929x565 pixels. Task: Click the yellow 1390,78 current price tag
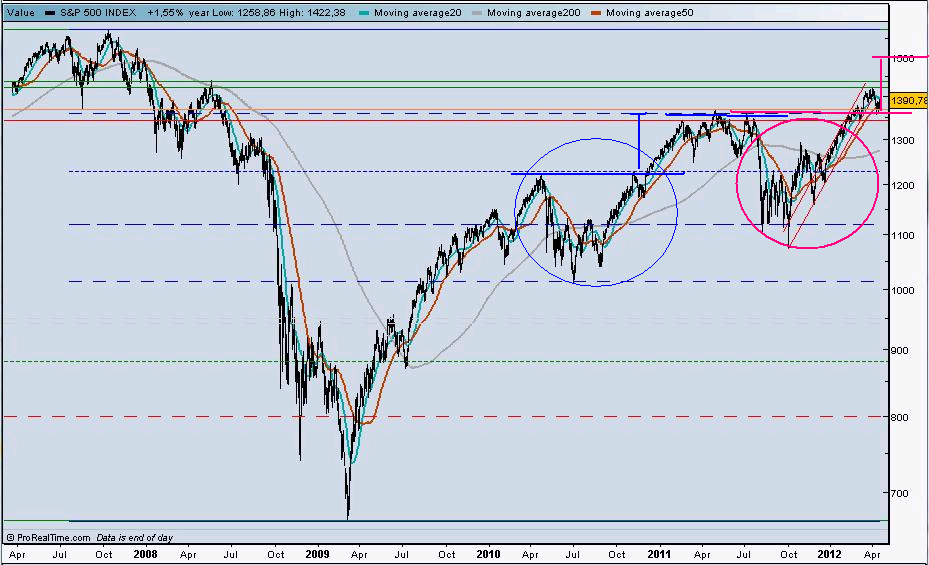point(908,101)
